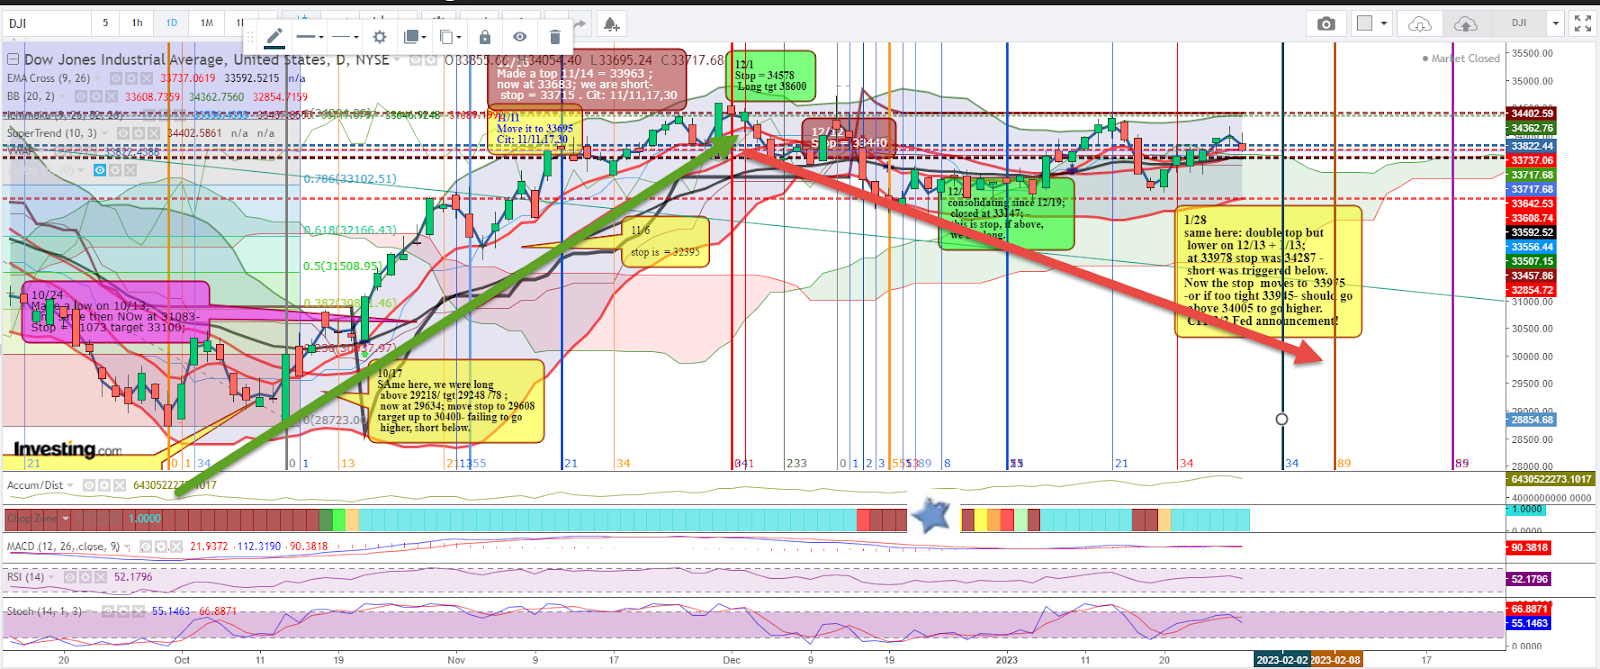
Task: Select the 1D timeframe
Action: (x=172, y=22)
